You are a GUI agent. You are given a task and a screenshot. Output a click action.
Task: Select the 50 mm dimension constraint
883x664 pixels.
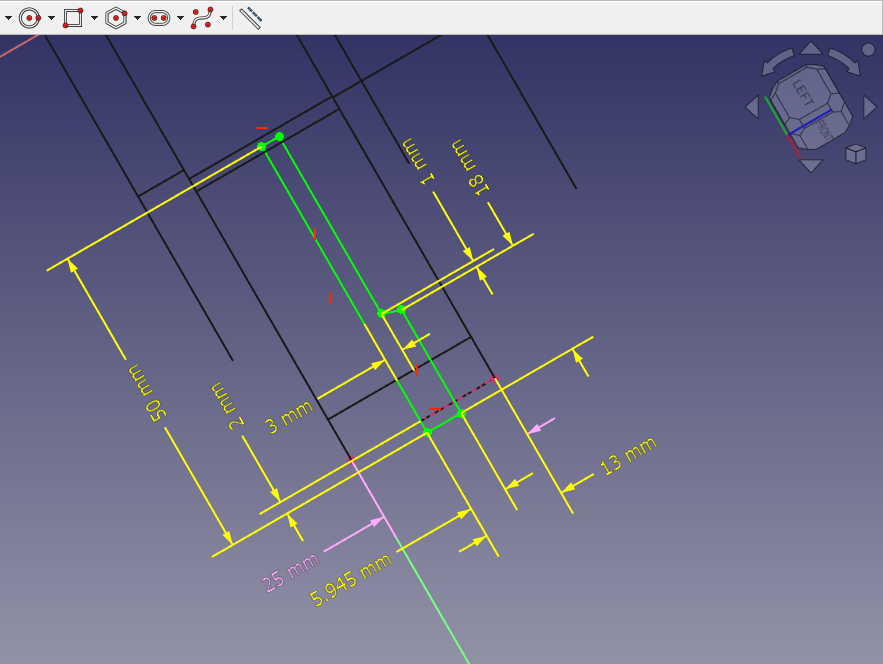145,393
